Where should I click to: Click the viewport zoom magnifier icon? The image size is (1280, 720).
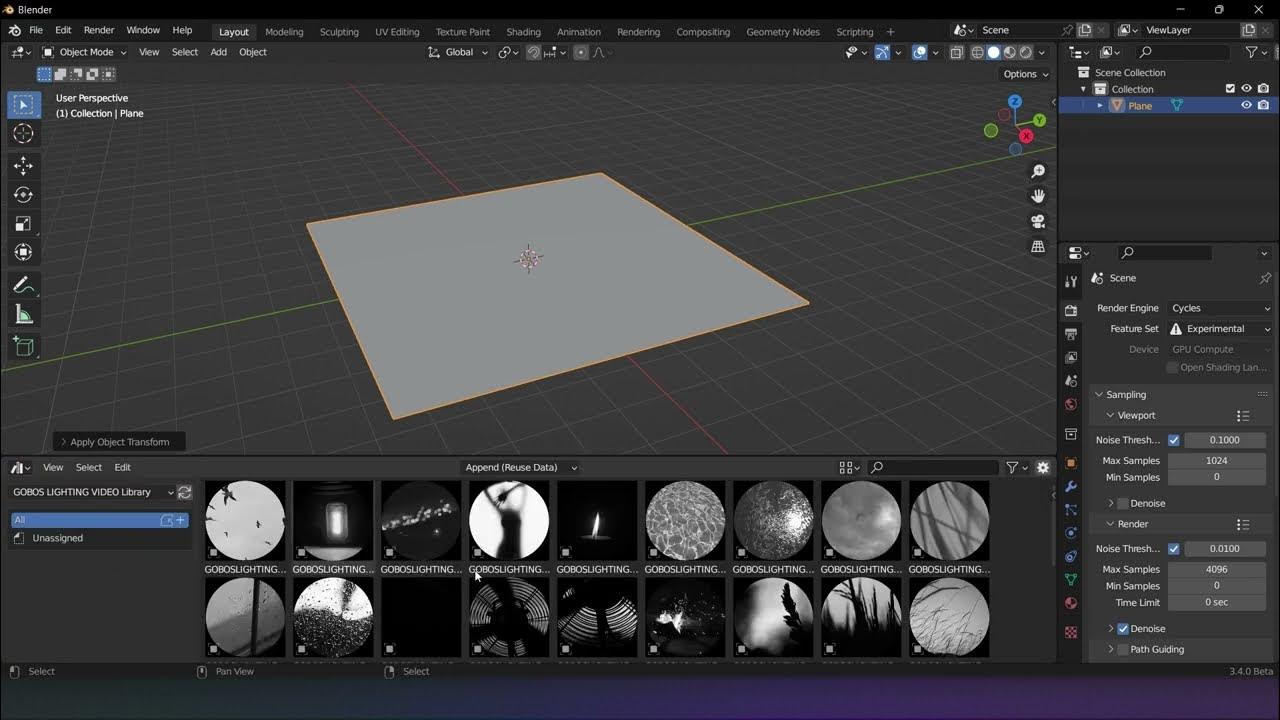[1038, 172]
